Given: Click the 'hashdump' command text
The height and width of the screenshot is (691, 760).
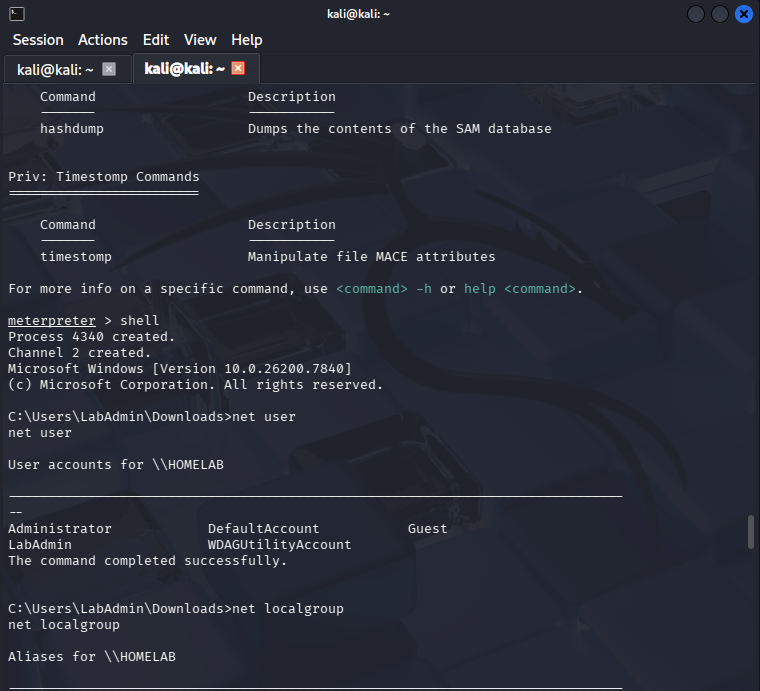Looking at the screenshot, I should (x=72, y=129).
